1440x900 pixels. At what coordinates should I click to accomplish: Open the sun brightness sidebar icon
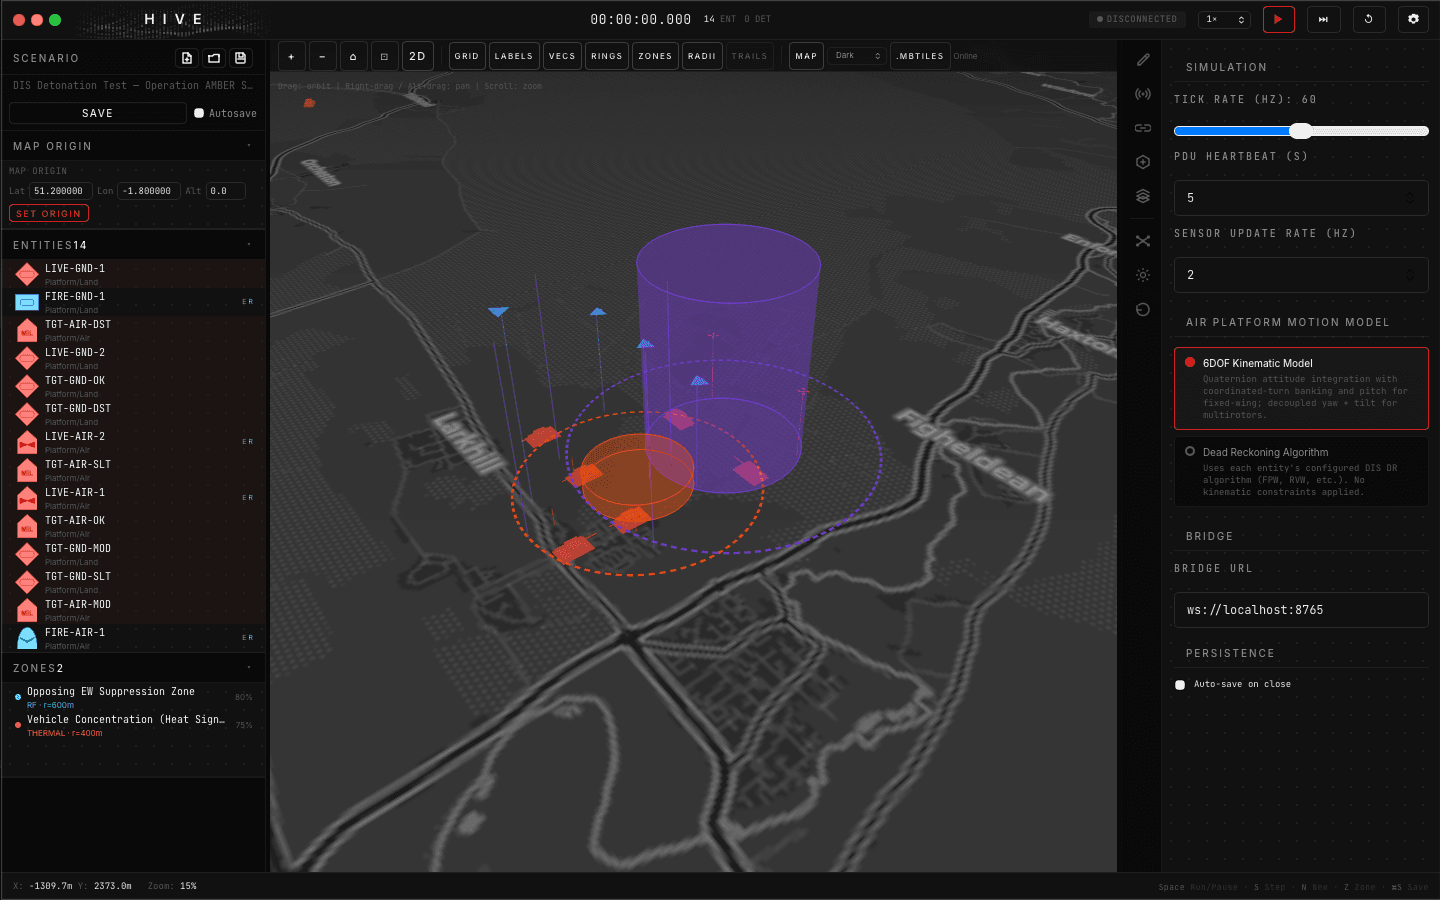1143,275
